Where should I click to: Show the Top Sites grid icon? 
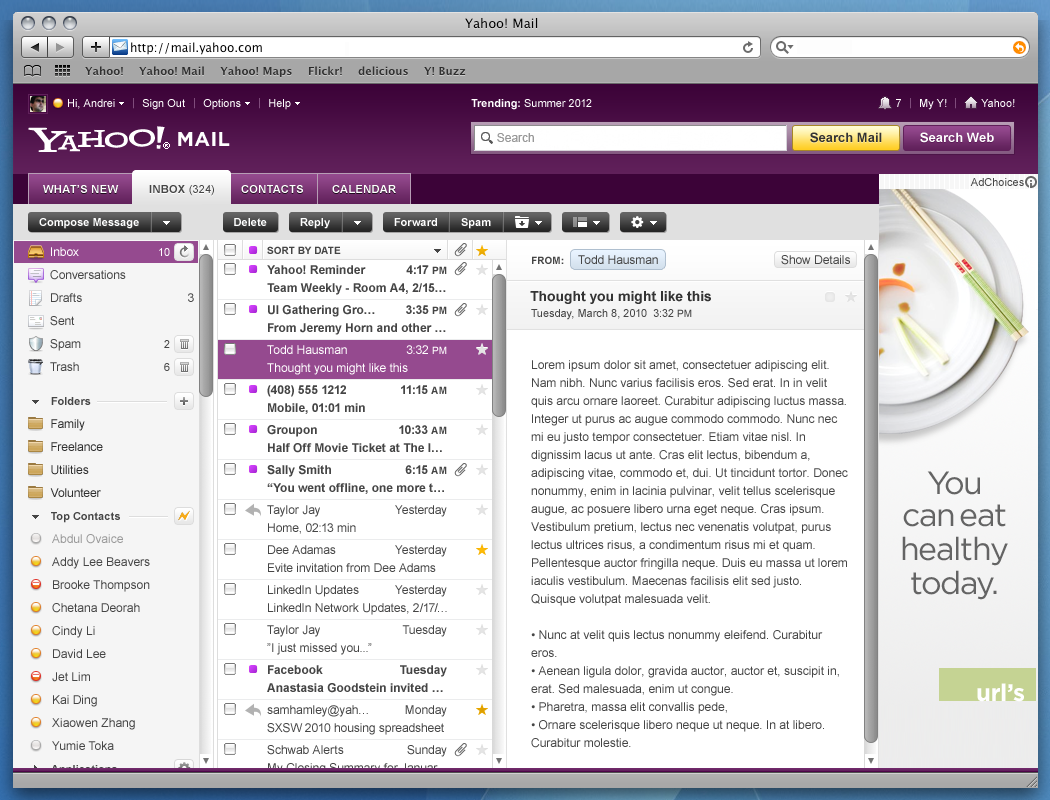point(62,70)
